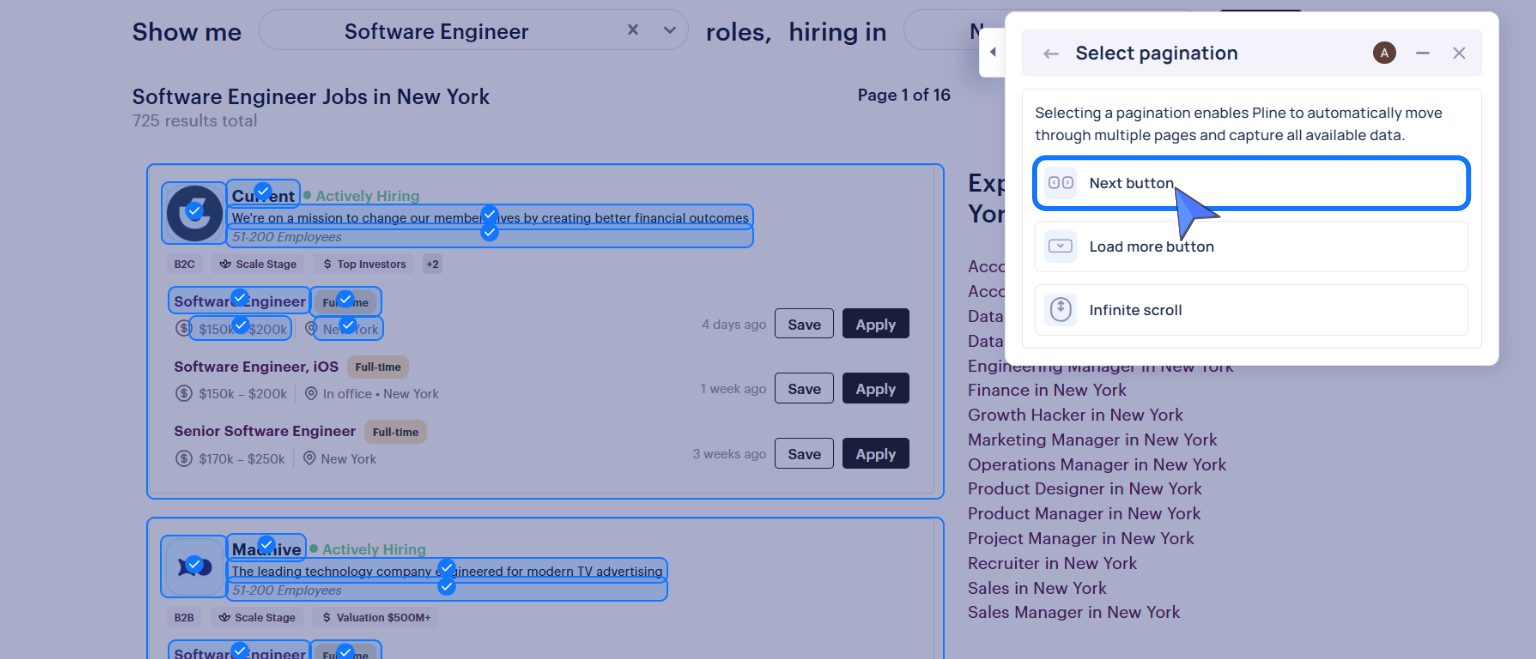Select the Load more button icon

click(1060, 246)
